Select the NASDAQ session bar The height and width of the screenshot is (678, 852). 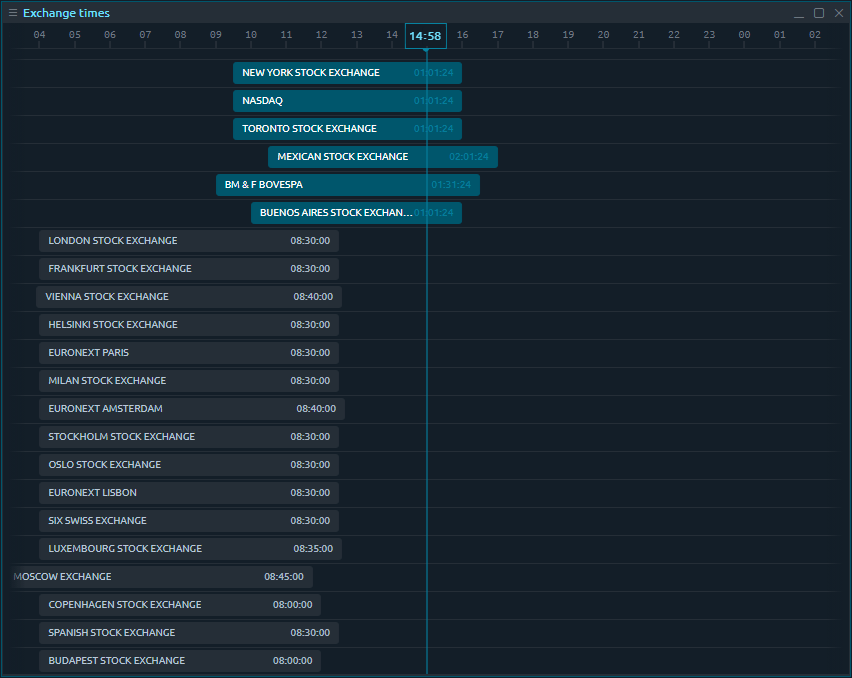[347, 101]
